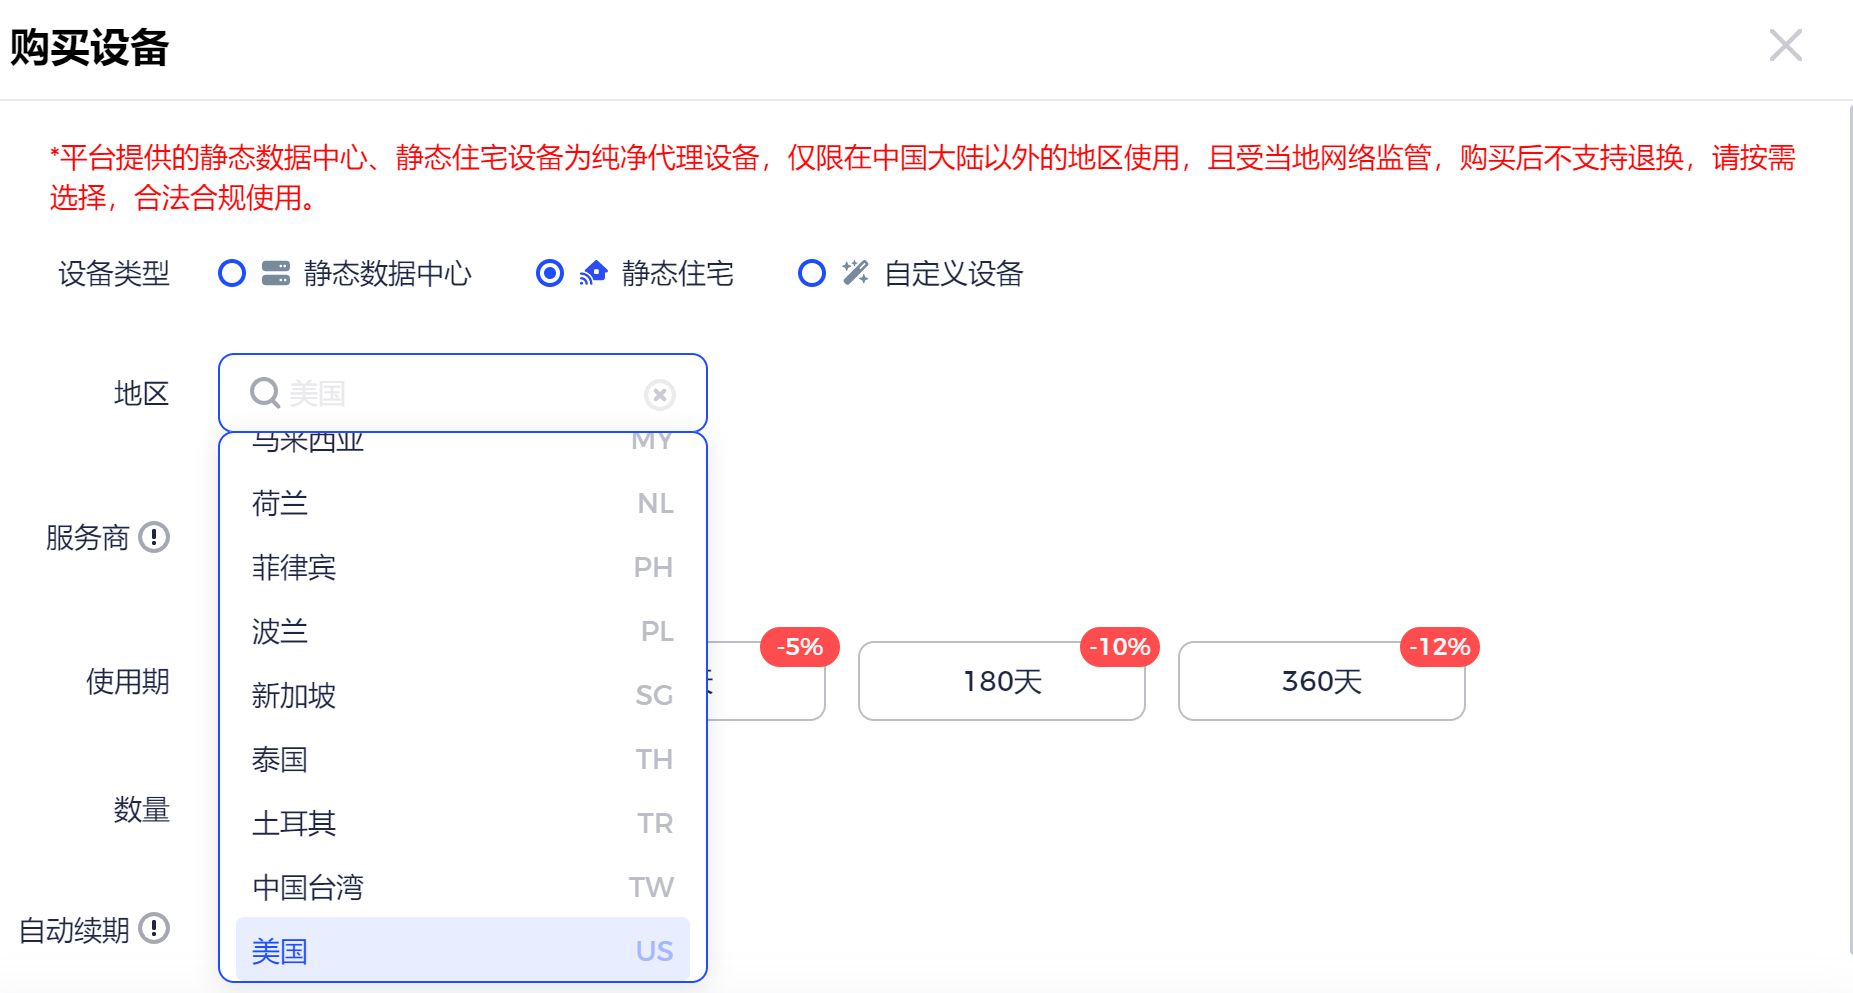Close the 购买设备 dialog
This screenshot has height=993, width=1853.
[1785, 45]
